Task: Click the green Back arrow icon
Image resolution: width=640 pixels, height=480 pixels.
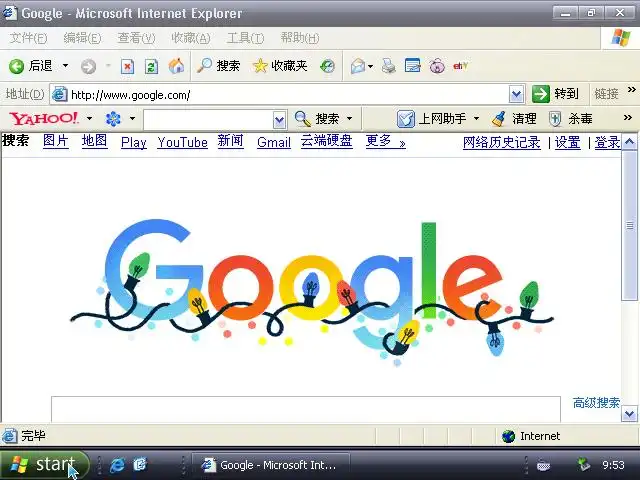Action: pyautogui.click(x=17, y=66)
